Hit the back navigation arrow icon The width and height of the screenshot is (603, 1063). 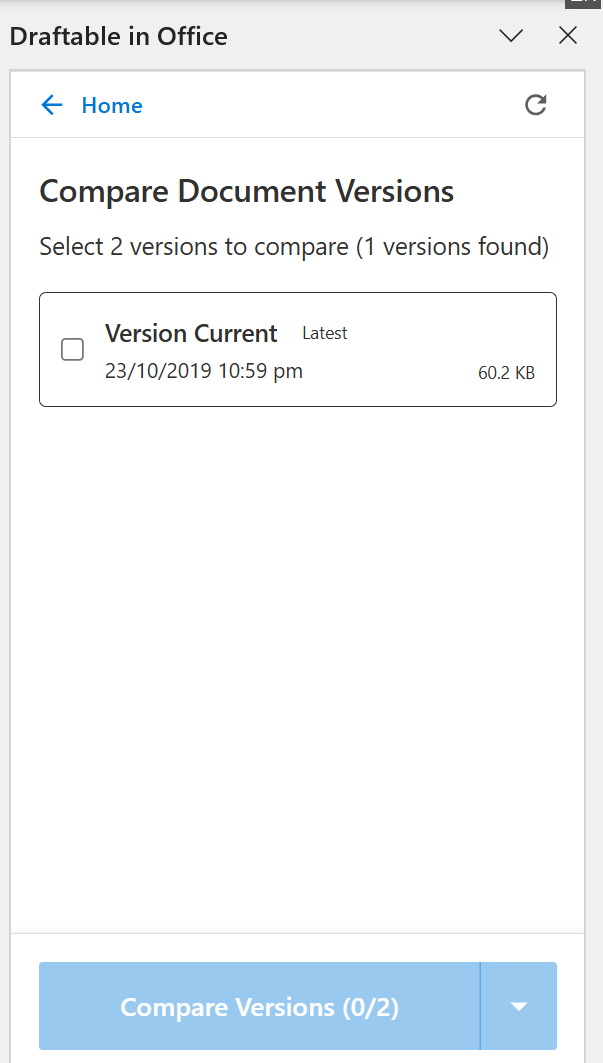(x=51, y=105)
